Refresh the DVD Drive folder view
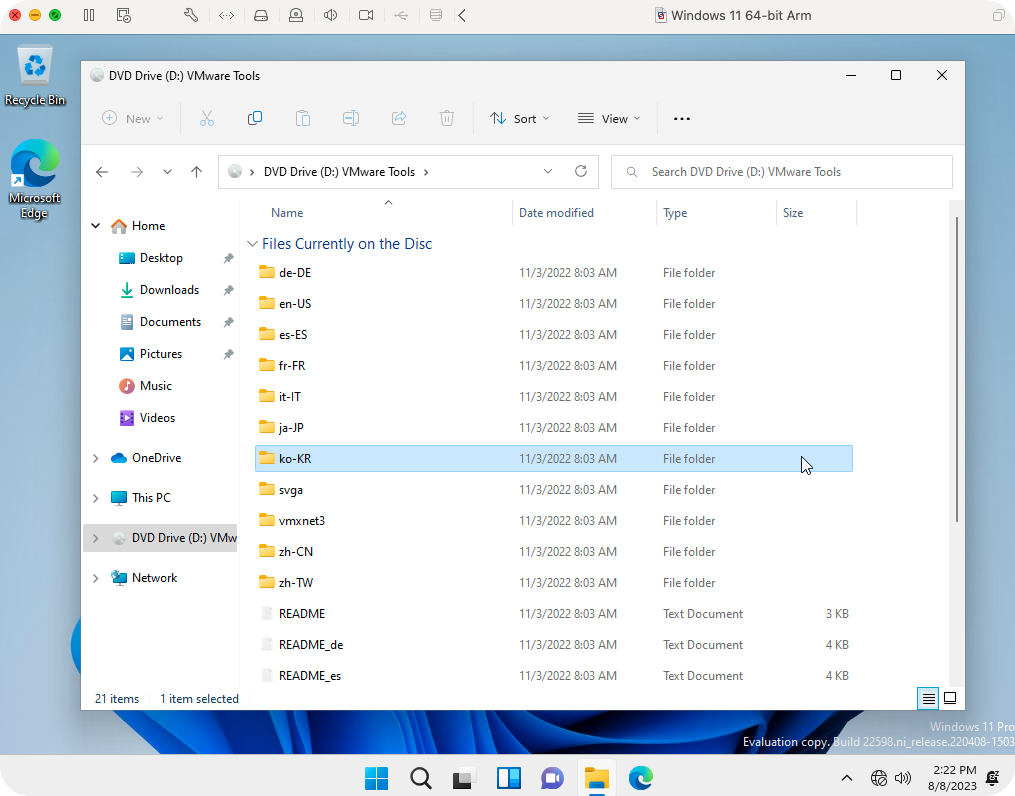Screen dimensions: 1015x796 coord(581,171)
